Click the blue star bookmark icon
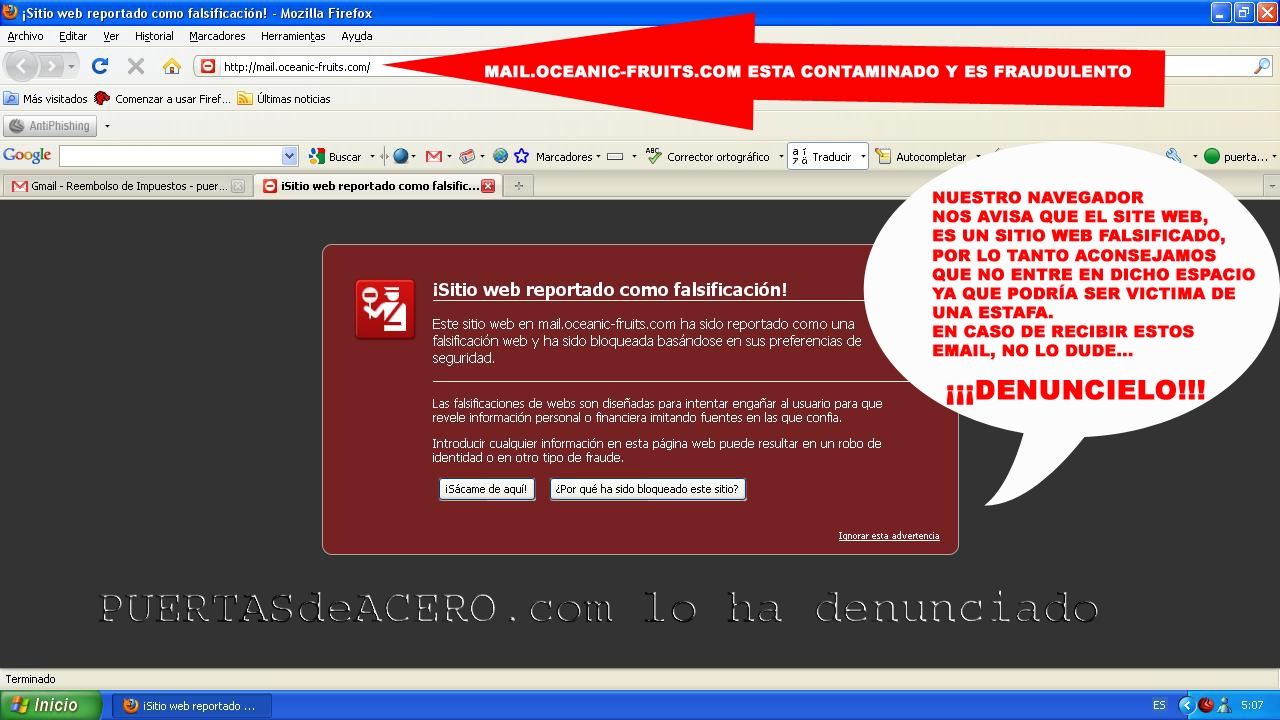The height and width of the screenshot is (720, 1280). tap(521, 156)
